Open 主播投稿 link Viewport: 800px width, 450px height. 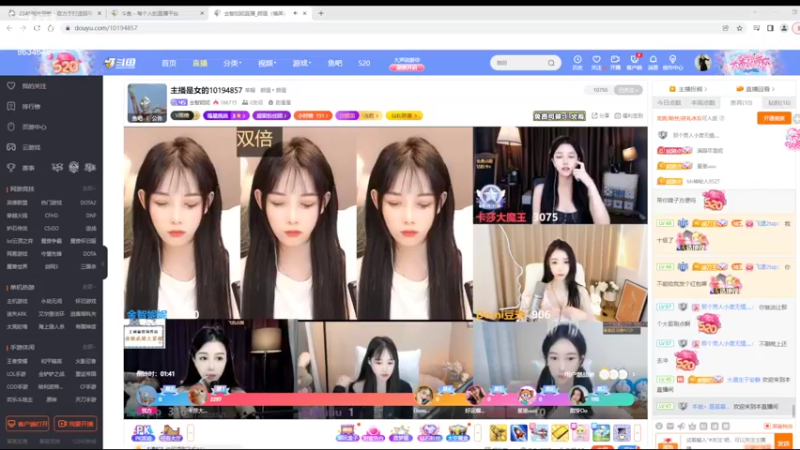[688, 89]
